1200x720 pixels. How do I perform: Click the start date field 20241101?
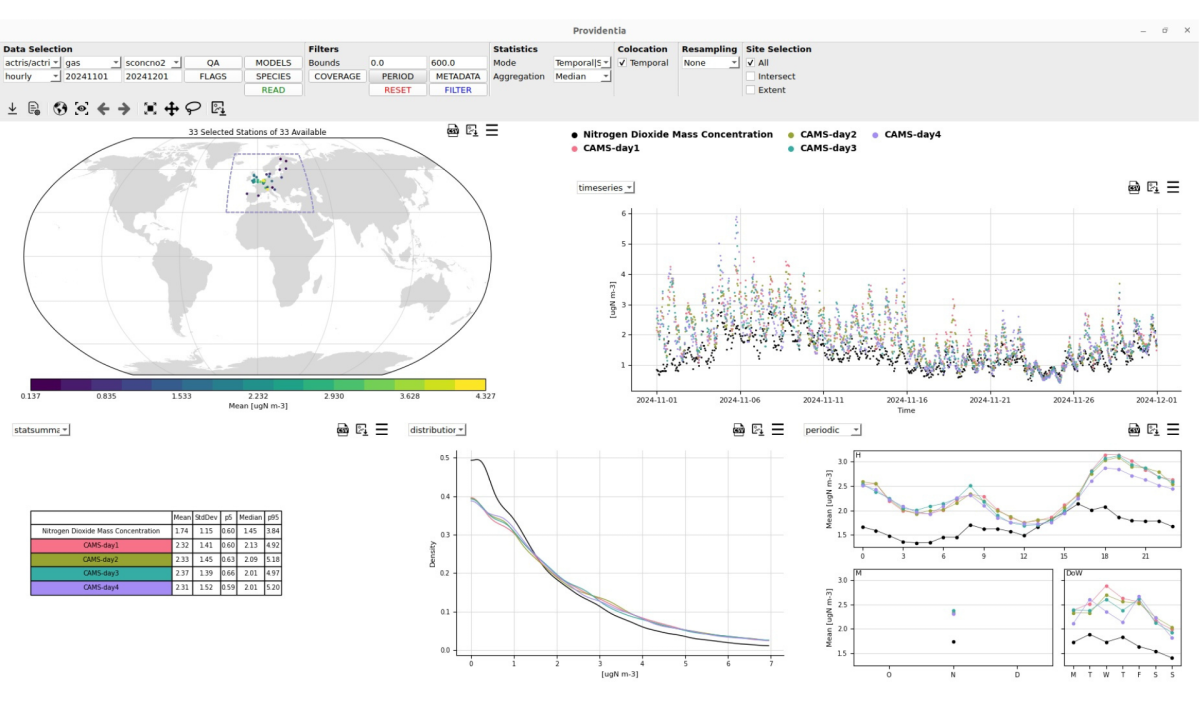[x=92, y=76]
